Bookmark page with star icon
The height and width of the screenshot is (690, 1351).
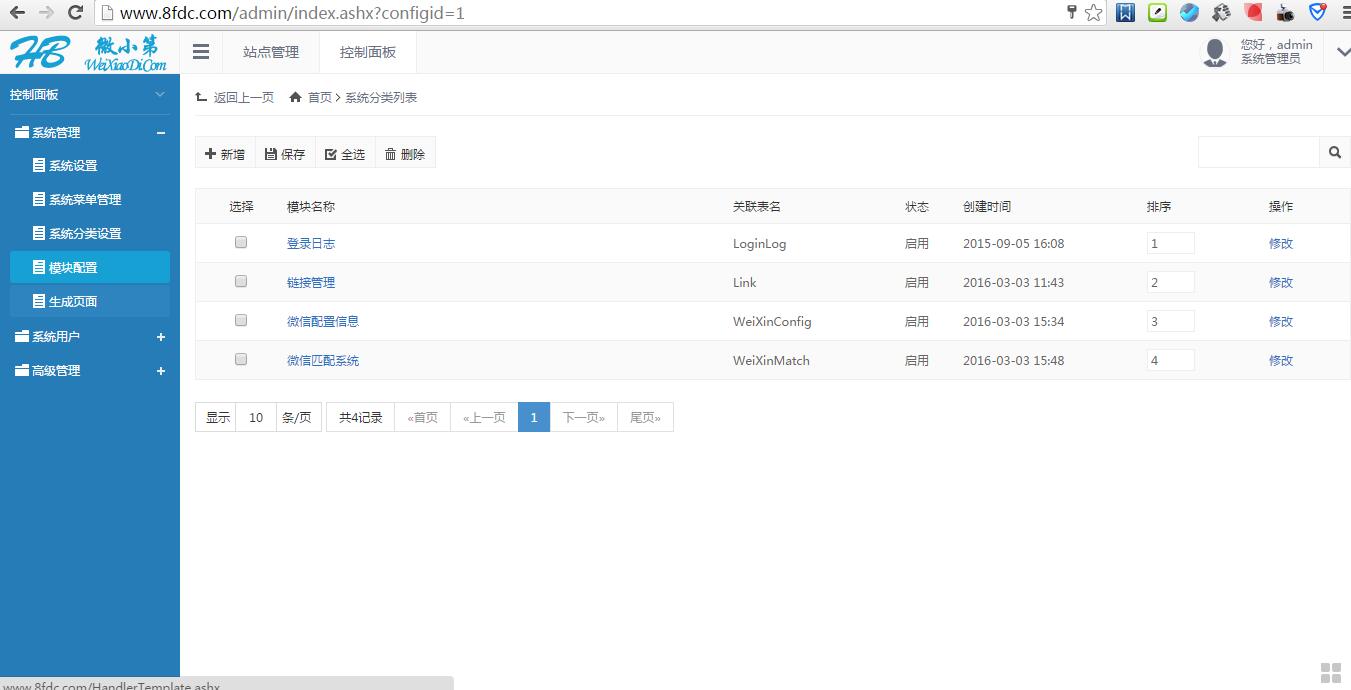tap(1094, 13)
